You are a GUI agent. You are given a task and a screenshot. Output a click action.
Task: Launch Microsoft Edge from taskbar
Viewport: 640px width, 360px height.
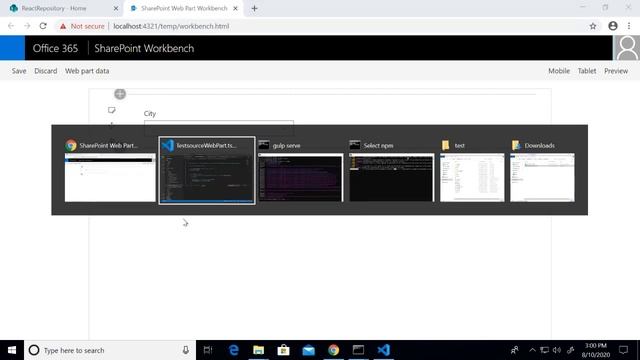pyautogui.click(x=233, y=350)
